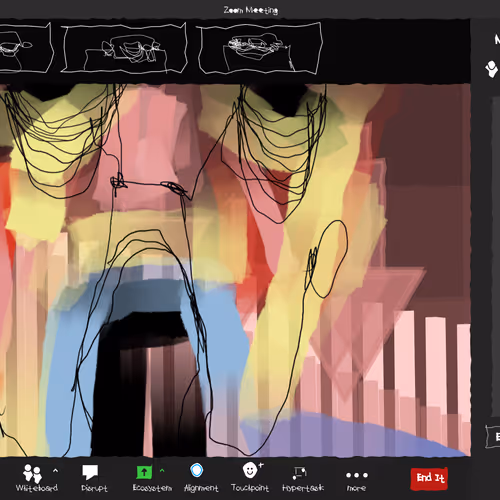Select the rightmost sketch video thumbnail
500x500 pixels.
(x=260, y=48)
